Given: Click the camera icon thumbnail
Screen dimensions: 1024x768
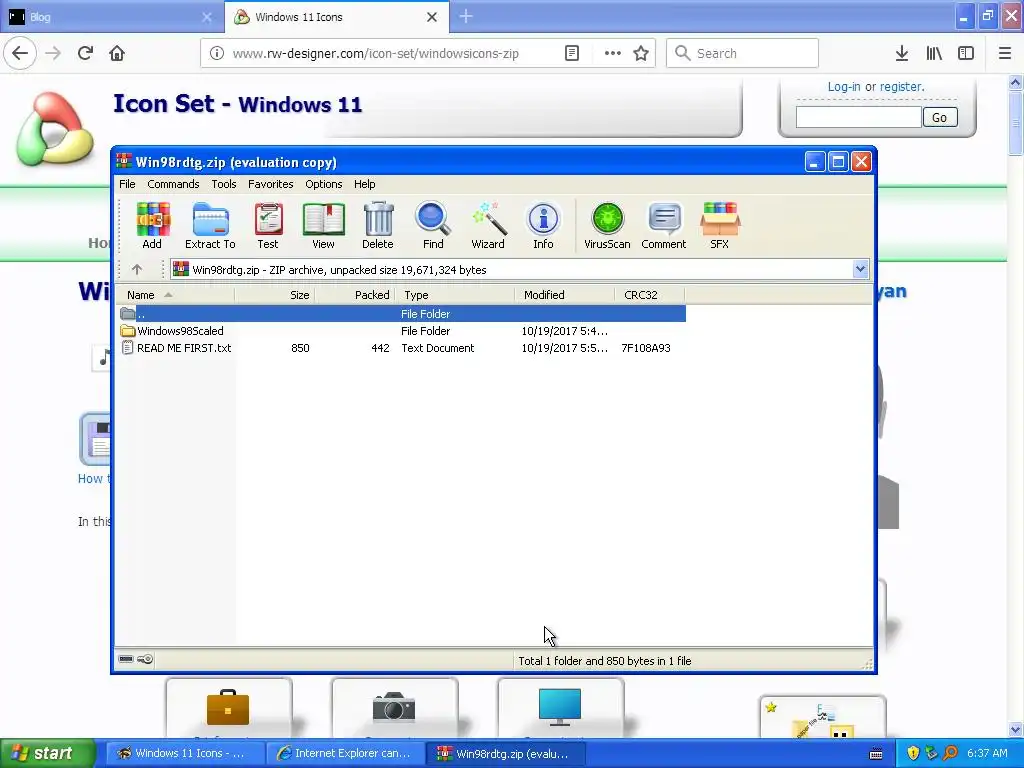Looking at the screenshot, I should click(x=394, y=707).
